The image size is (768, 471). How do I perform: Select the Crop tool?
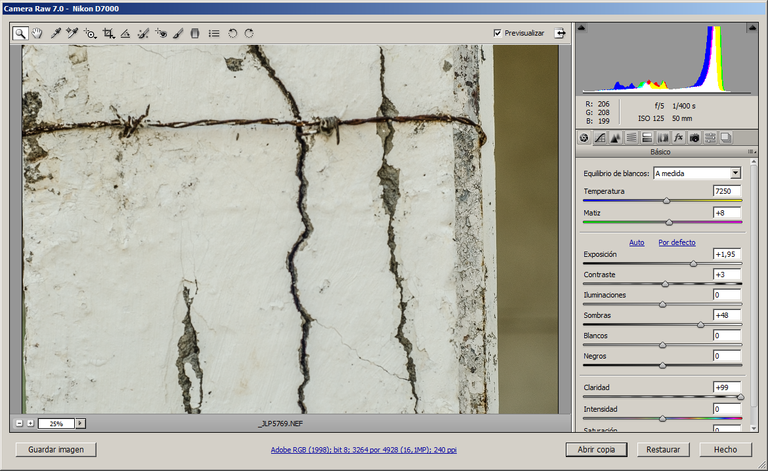pos(108,33)
